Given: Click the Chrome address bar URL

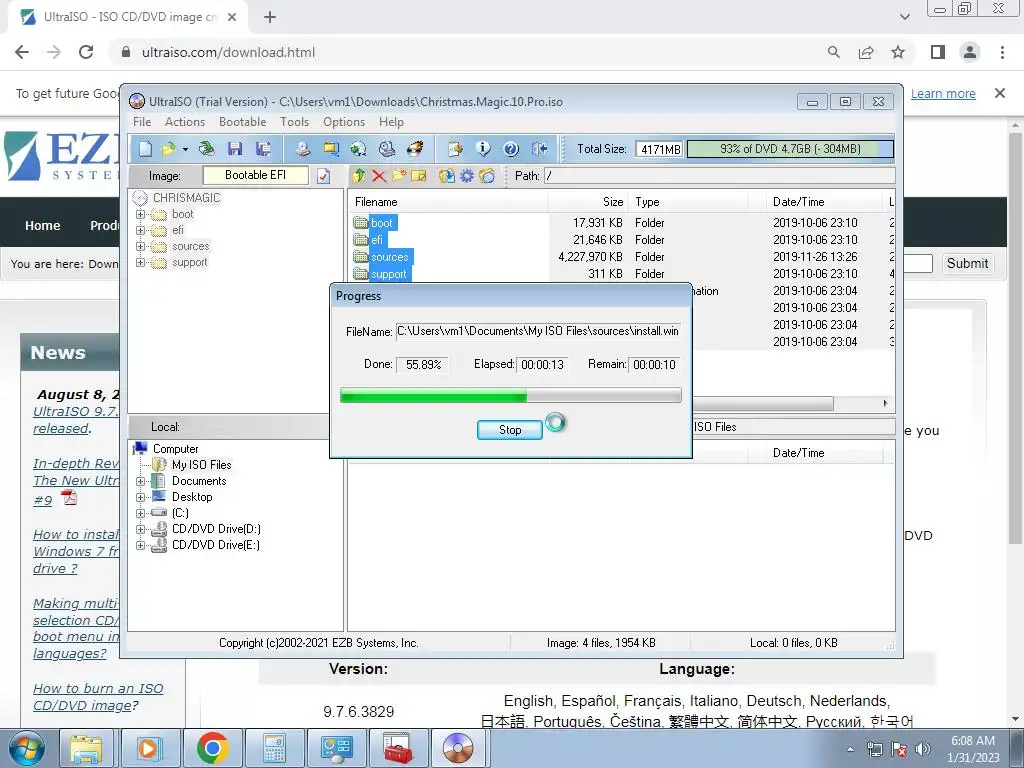Looking at the screenshot, I should (x=228, y=52).
